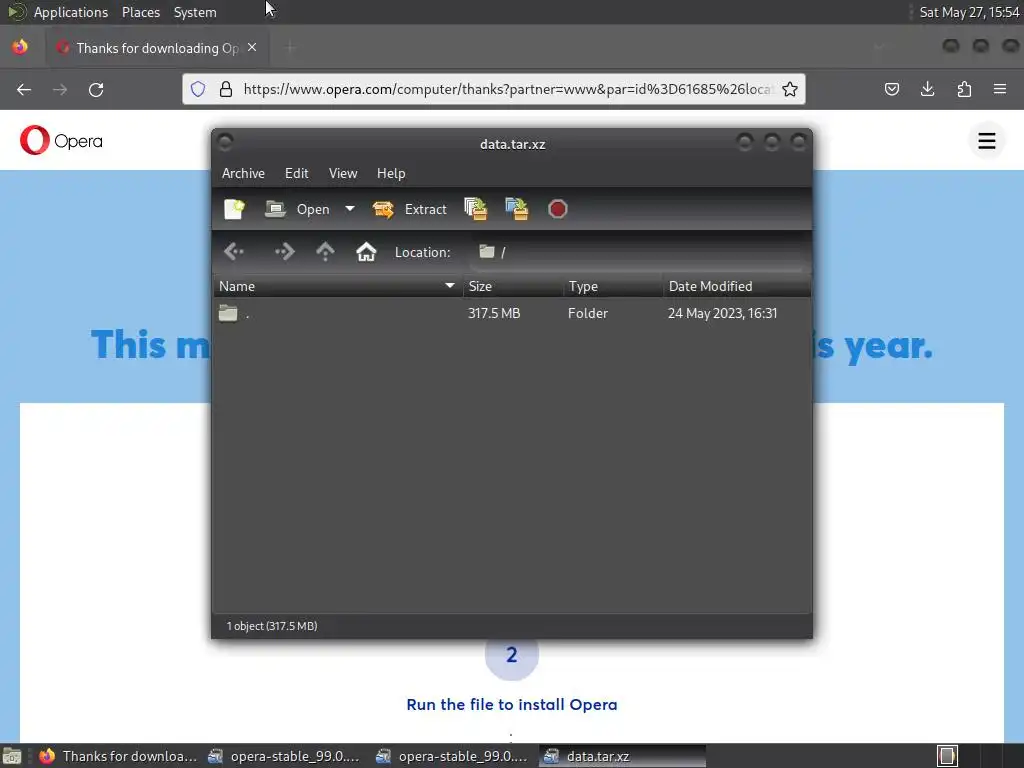
Task: Go forward with archive manager's forward arrow
Action: pyautogui.click(x=284, y=251)
